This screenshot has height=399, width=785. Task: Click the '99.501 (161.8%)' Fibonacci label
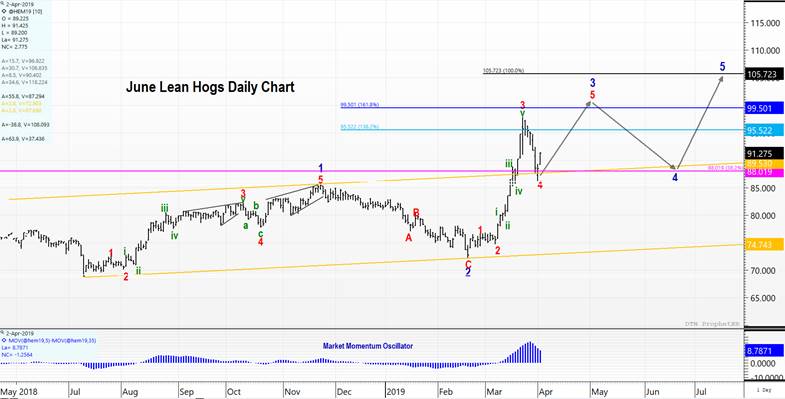tap(359, 105)
